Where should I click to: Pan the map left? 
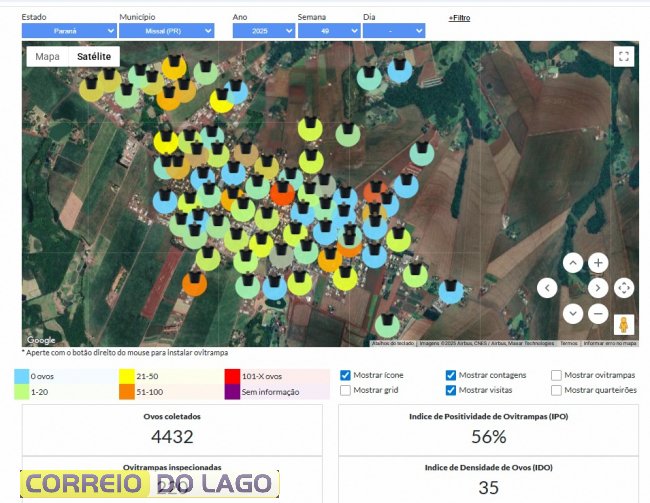[x=547, y=288]
